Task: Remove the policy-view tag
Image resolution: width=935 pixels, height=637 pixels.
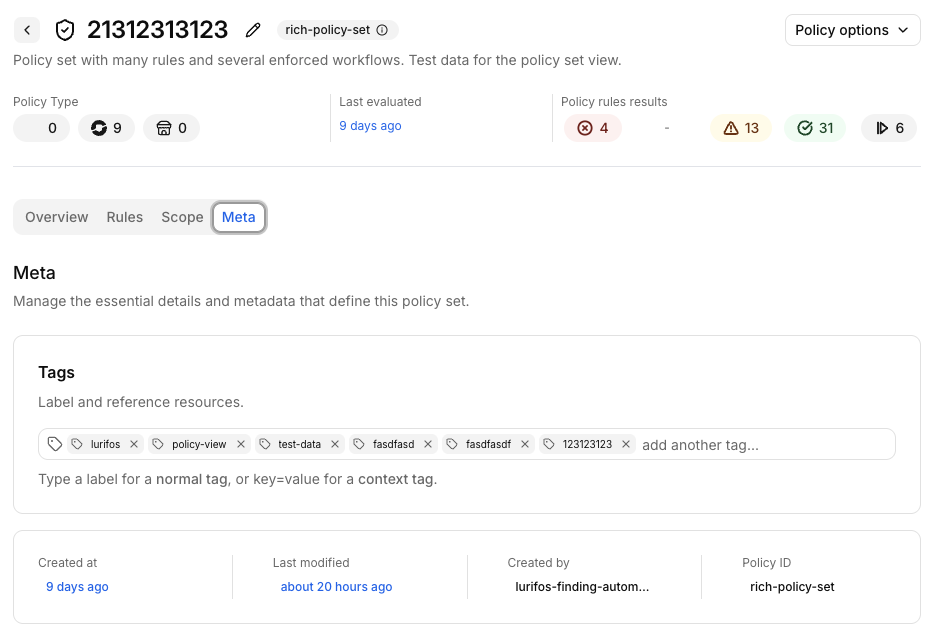Action: click(241, 444)
